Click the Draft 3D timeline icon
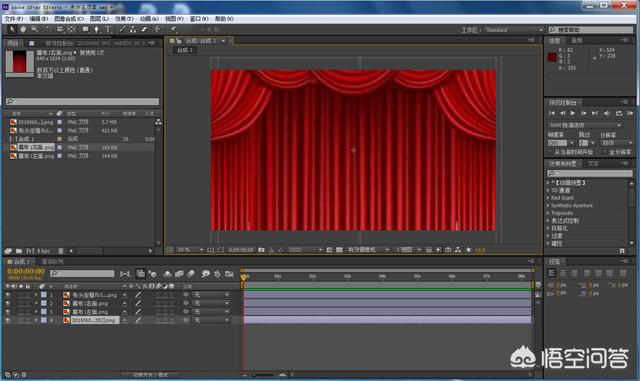 [152, 274]
